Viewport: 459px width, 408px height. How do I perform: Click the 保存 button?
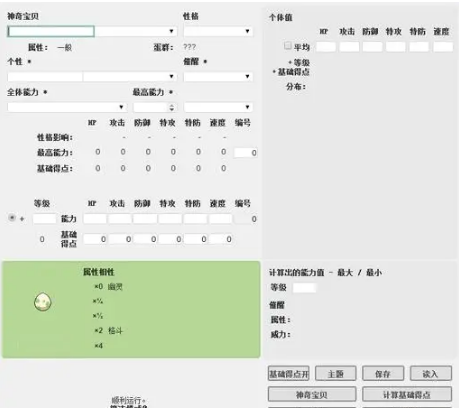click(x=383, y=374)
